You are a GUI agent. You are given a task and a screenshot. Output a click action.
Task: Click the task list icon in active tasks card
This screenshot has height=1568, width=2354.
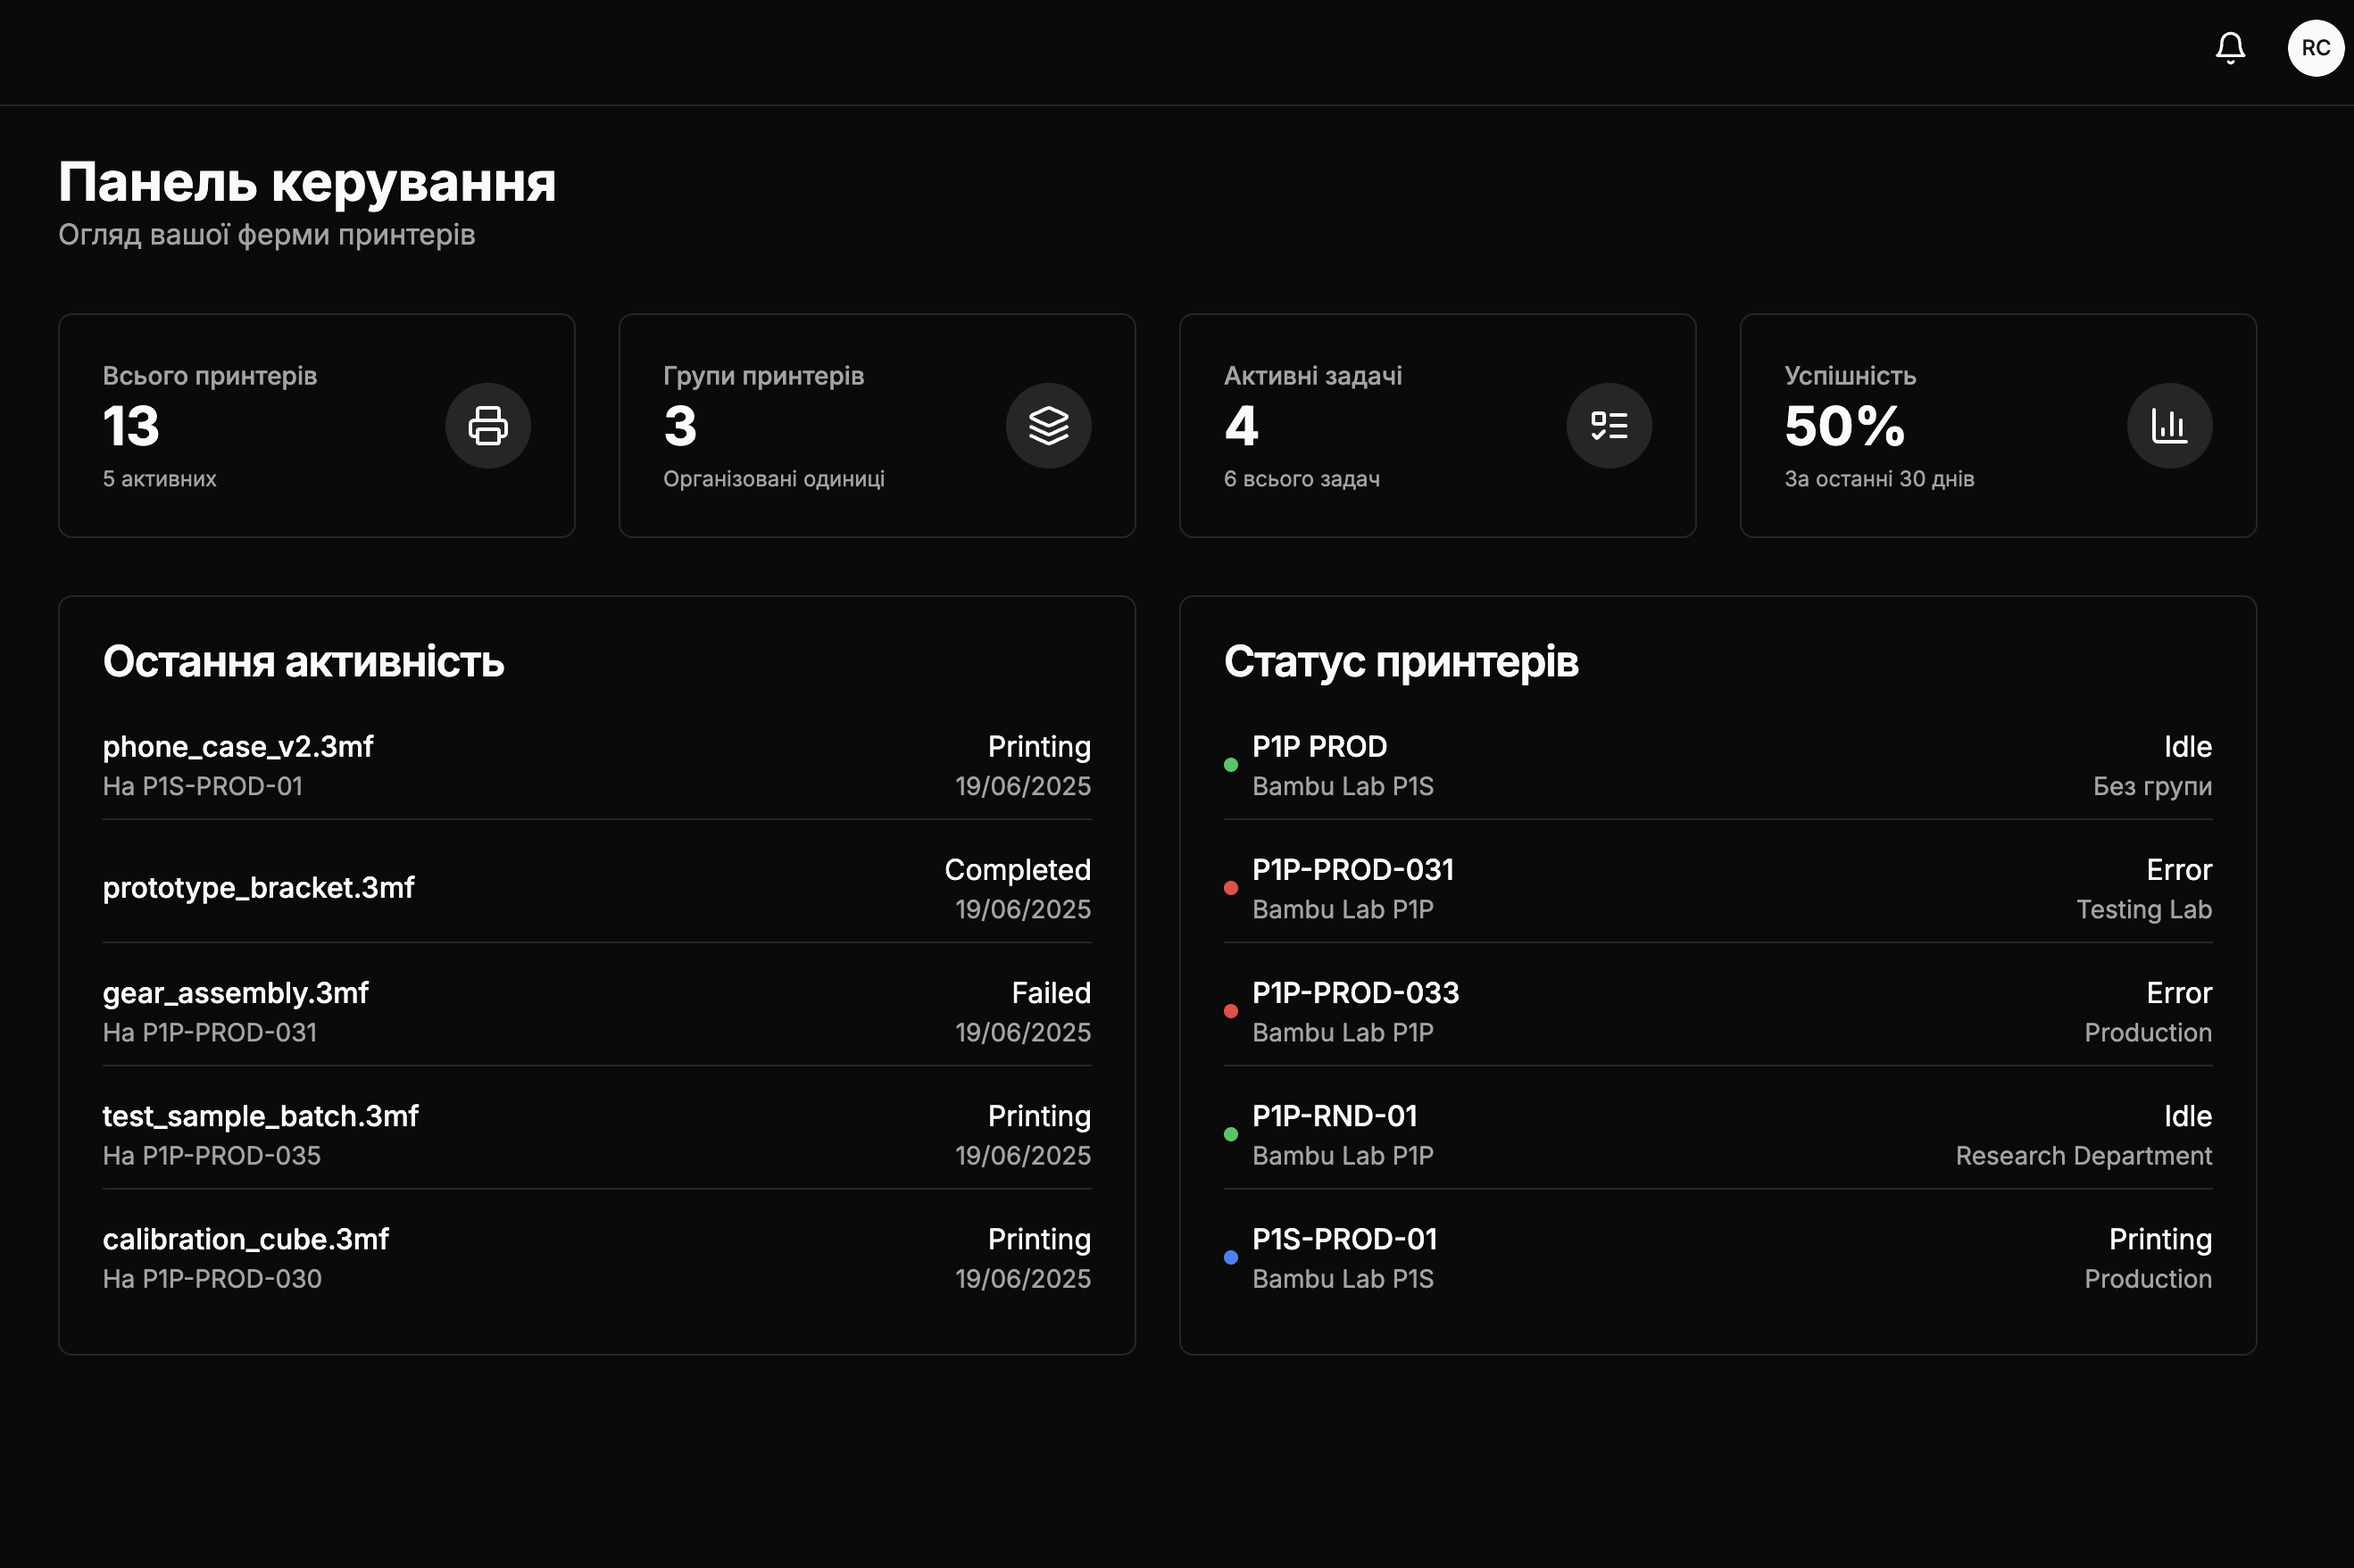[x=1608, y=426]
